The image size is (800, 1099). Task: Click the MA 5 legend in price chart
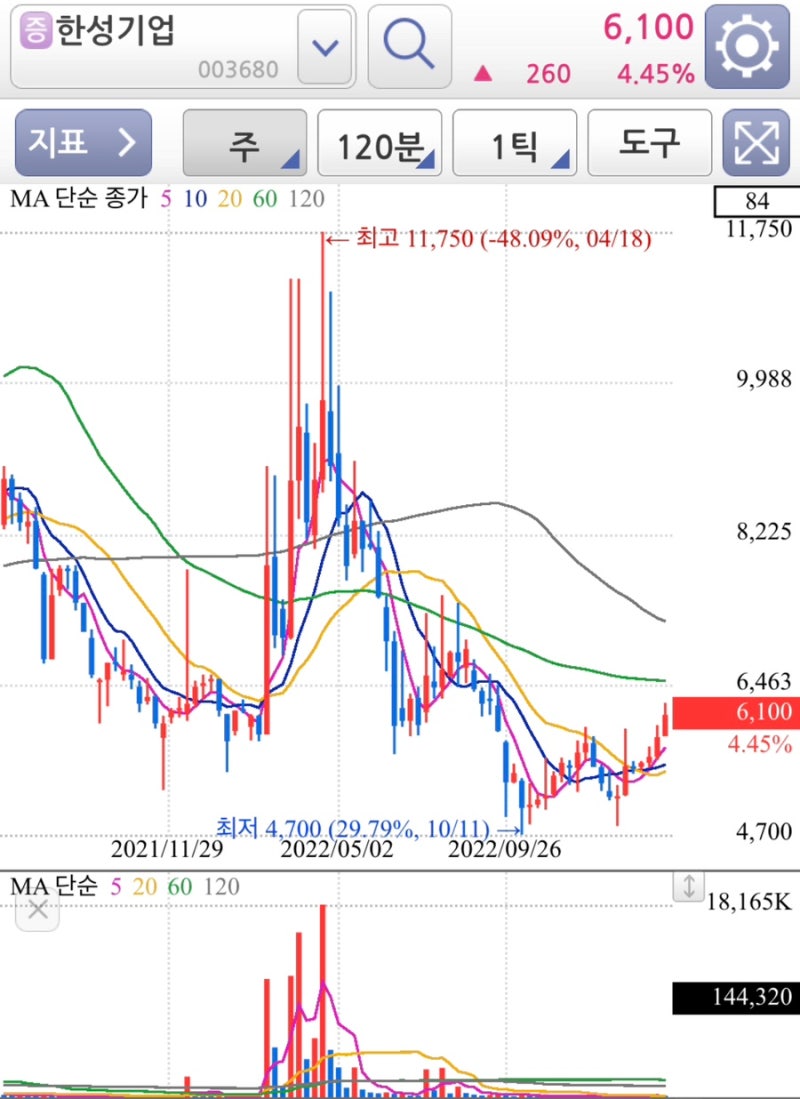pos(165,199)
